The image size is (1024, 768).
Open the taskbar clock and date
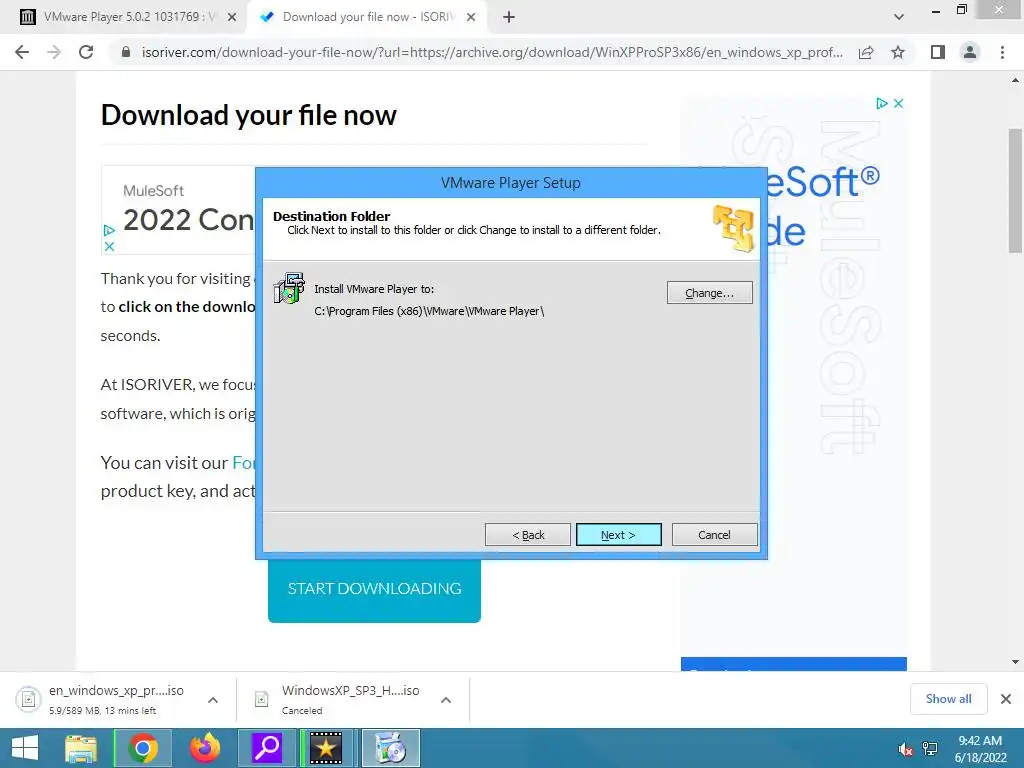click(980, 749)
